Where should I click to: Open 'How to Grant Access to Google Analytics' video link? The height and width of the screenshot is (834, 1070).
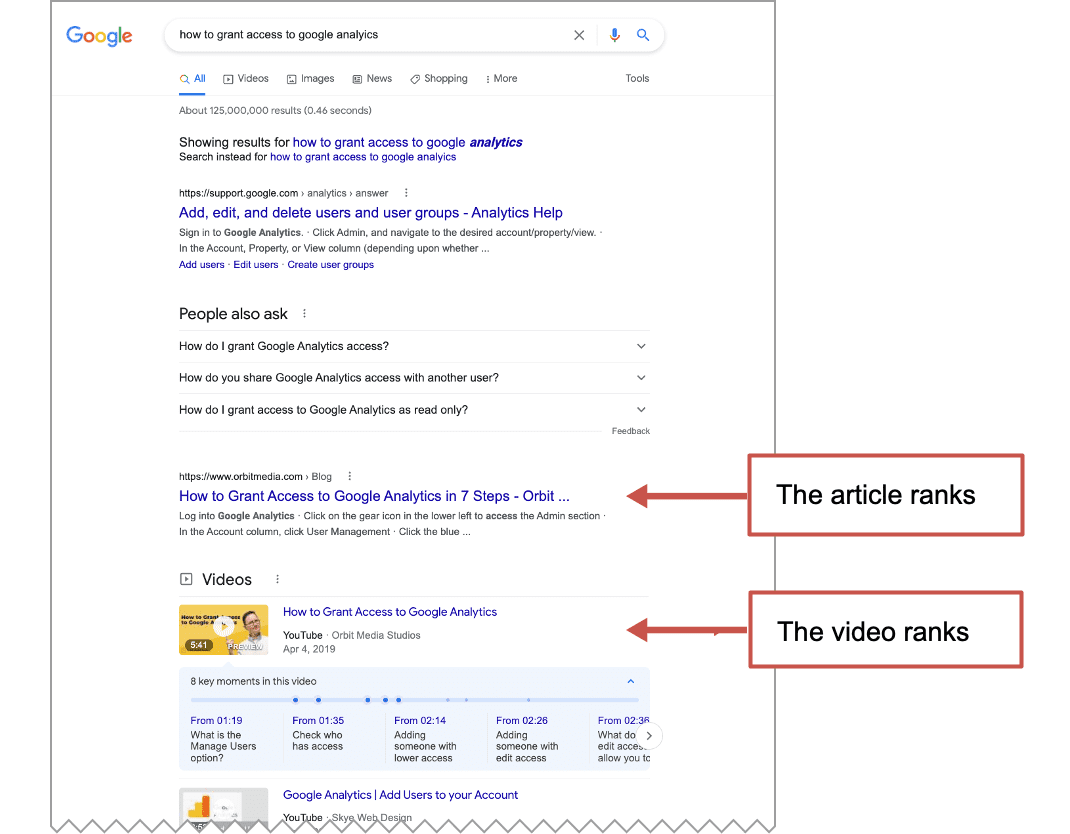[x=390, y=612]
